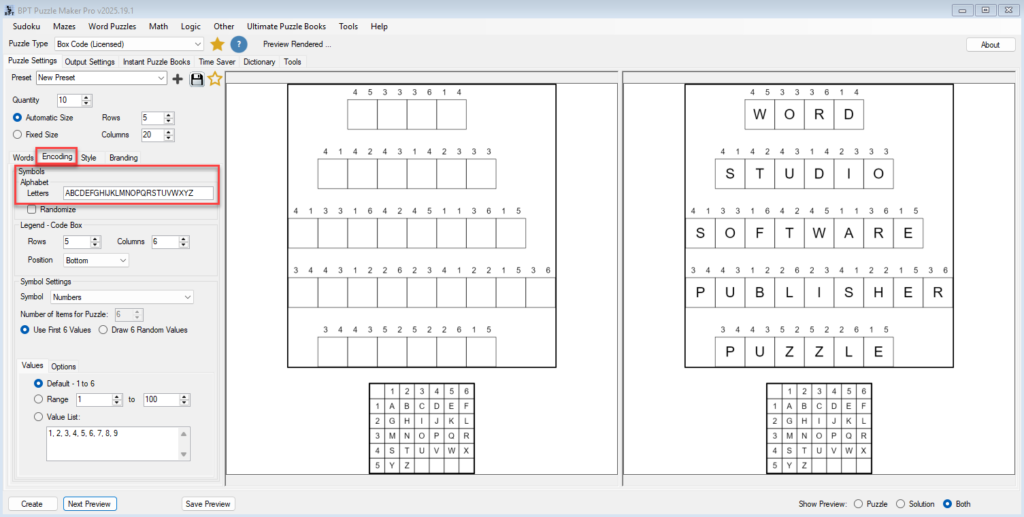1024x517 pixels.
Task: Switch to the Tools tab beside Dictionary
Action: point(293,62)
